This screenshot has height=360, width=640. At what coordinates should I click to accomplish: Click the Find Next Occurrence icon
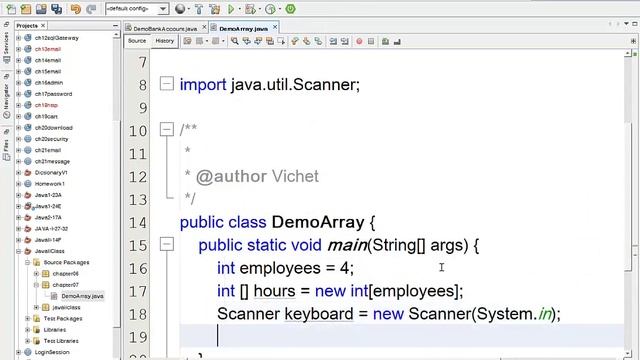click(x=258, y=41)
